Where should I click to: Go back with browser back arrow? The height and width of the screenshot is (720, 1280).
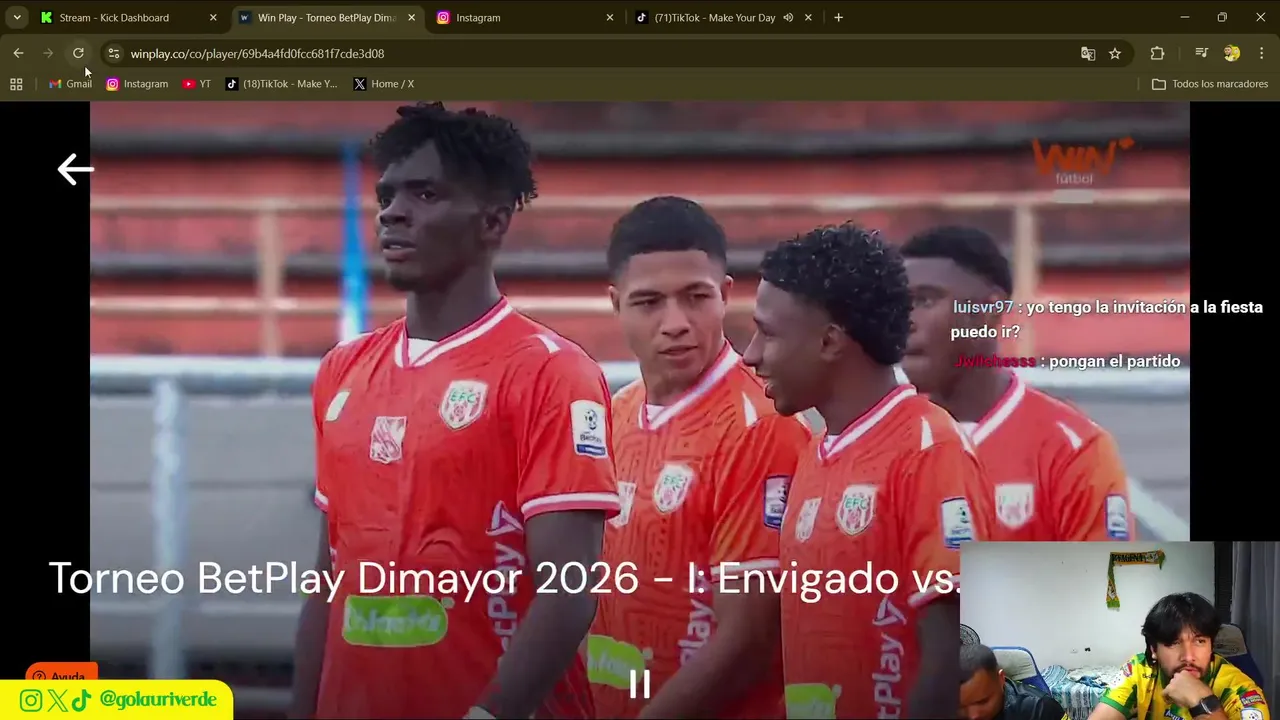tap(18, 53)
